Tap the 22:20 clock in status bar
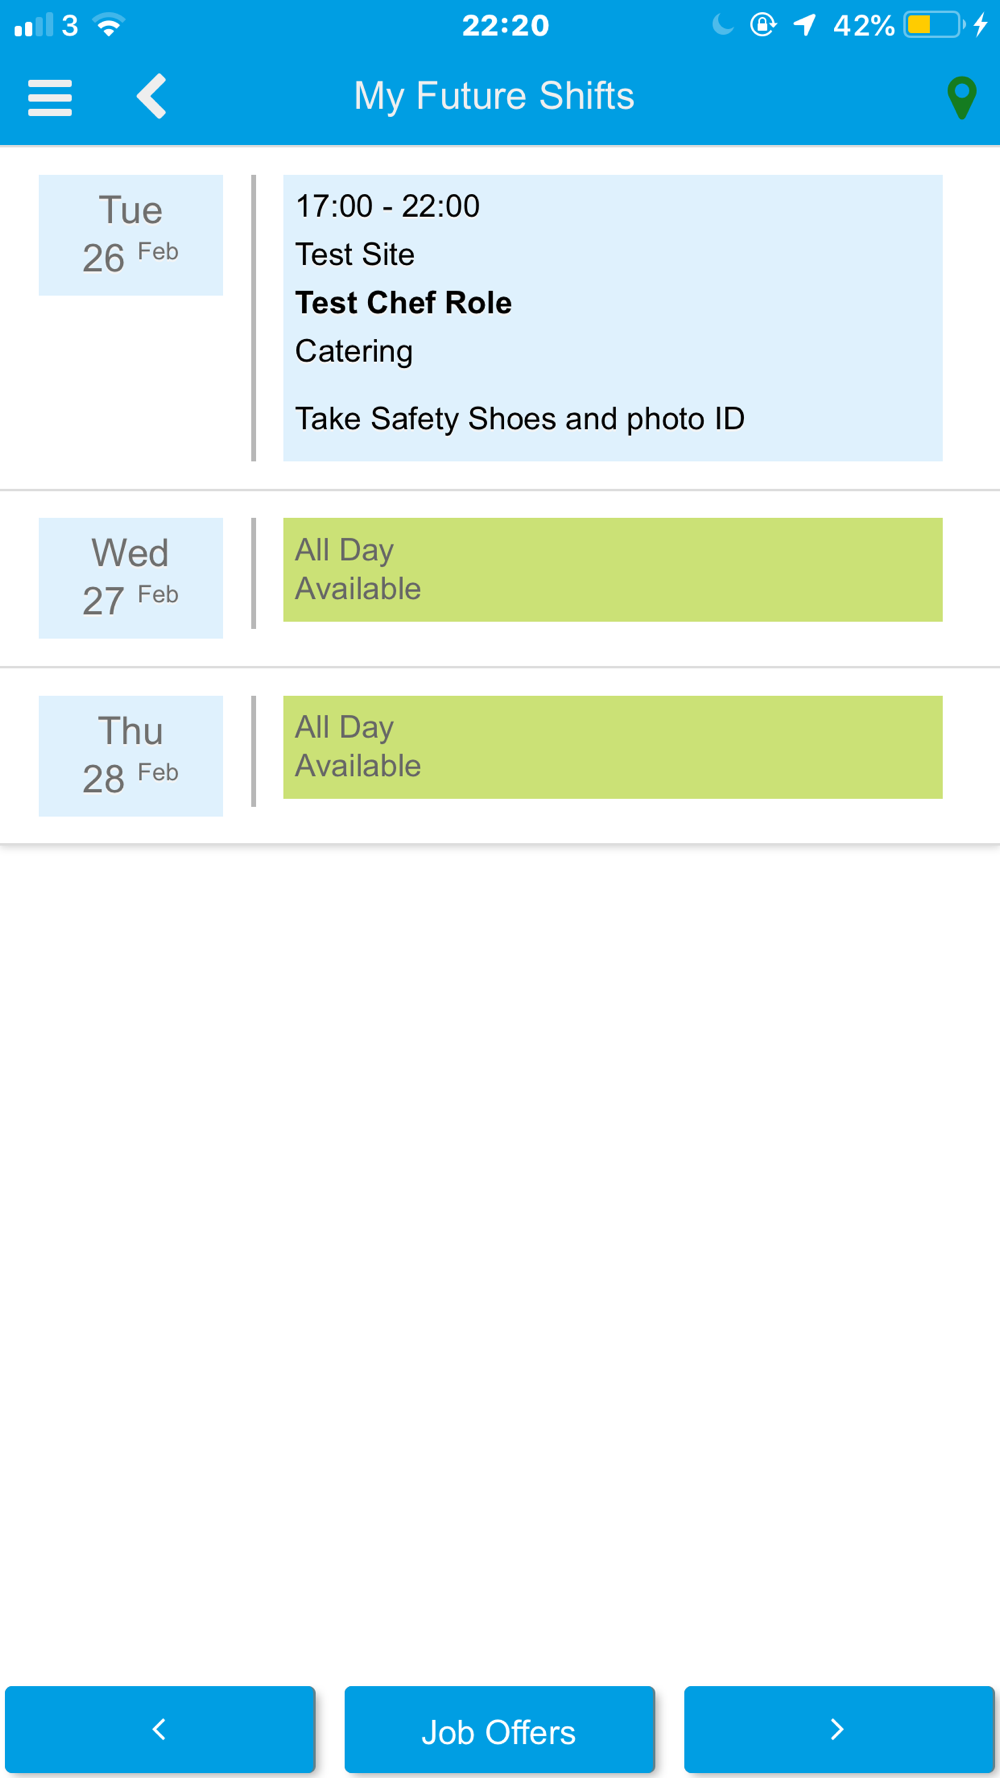This screenshot has width=1000, height=1778. tap(505, 25)
